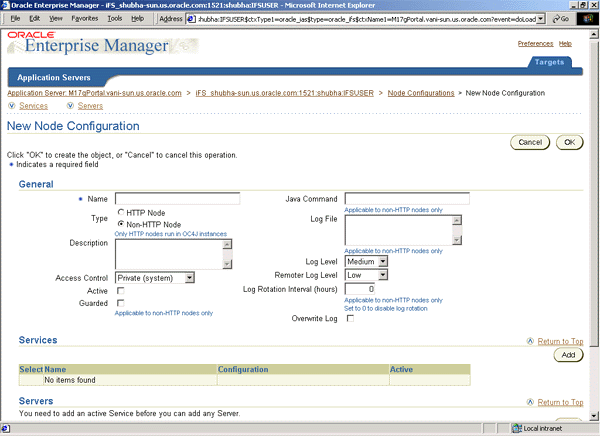Click the down-arrow icon next to Services link
This screenshot has width=600, height=436.
click(x=12, y=106)
